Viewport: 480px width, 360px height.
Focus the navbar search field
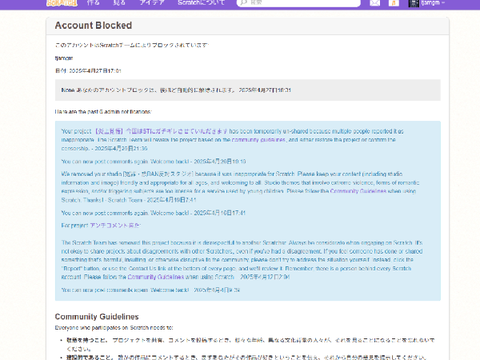click(299, 3)
